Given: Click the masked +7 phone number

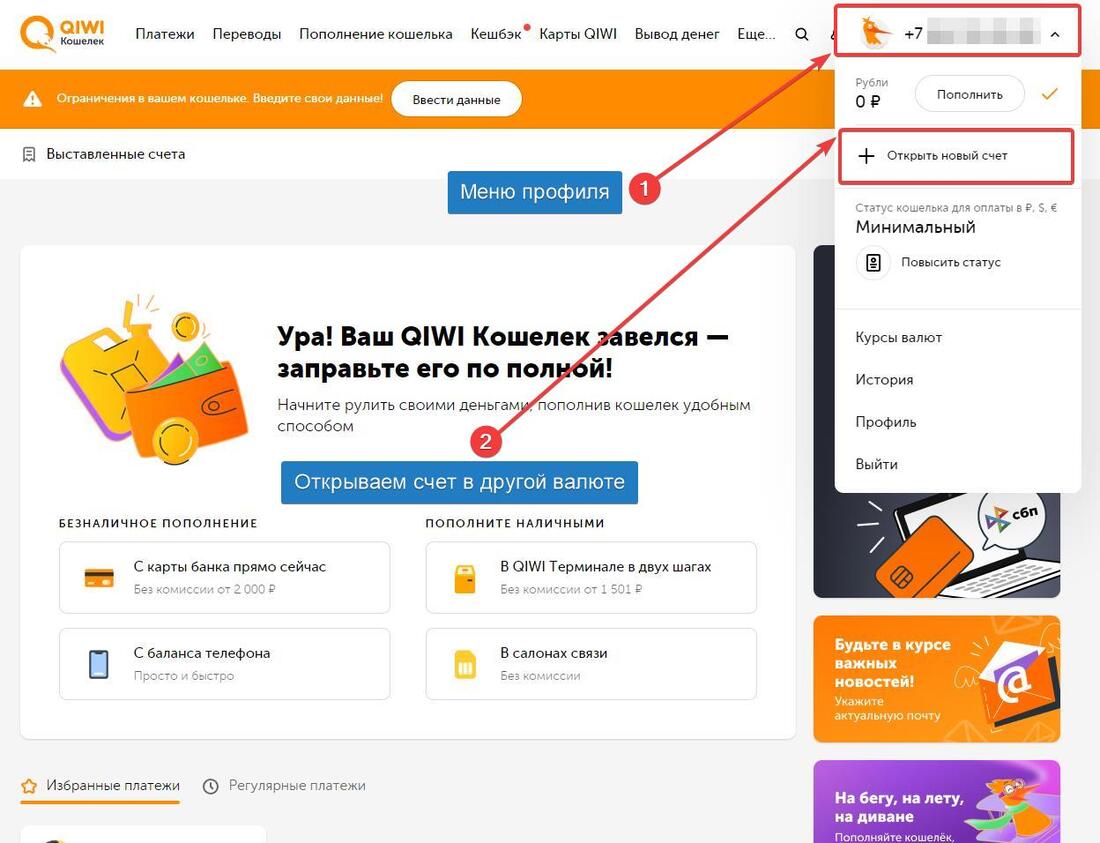Looking at the screenshot, I should click(x=972, y=33).
